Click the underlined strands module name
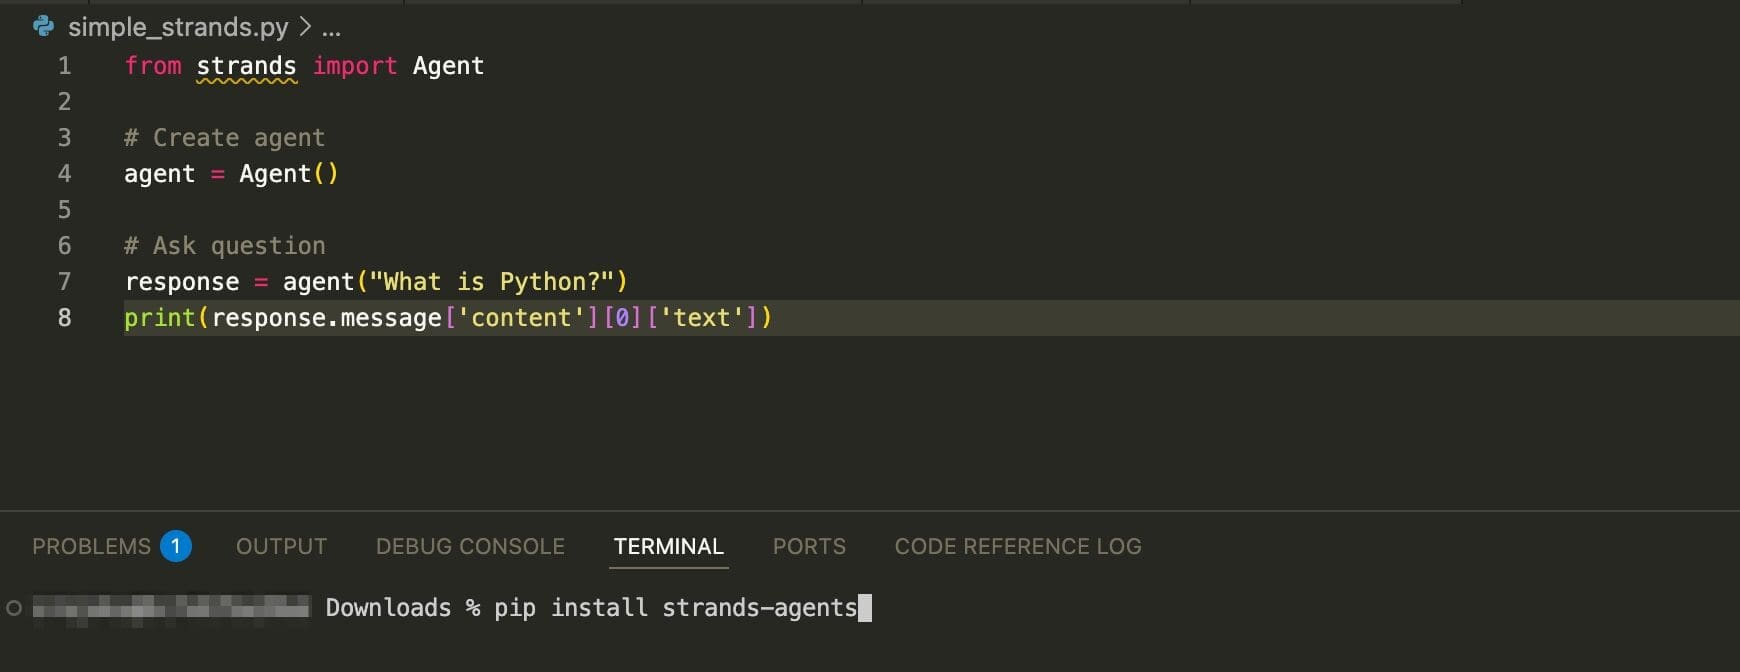 point(246,66)
